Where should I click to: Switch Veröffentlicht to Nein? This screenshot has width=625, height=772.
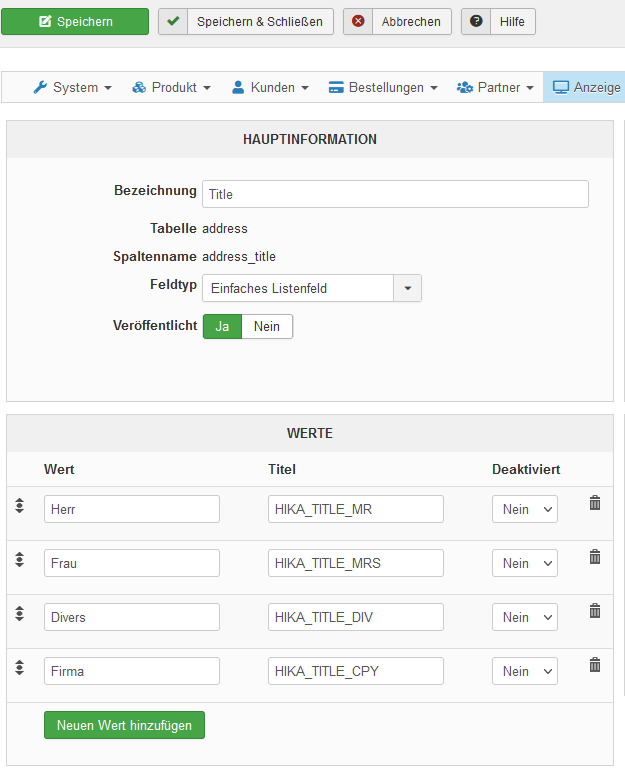click(267, 327)
